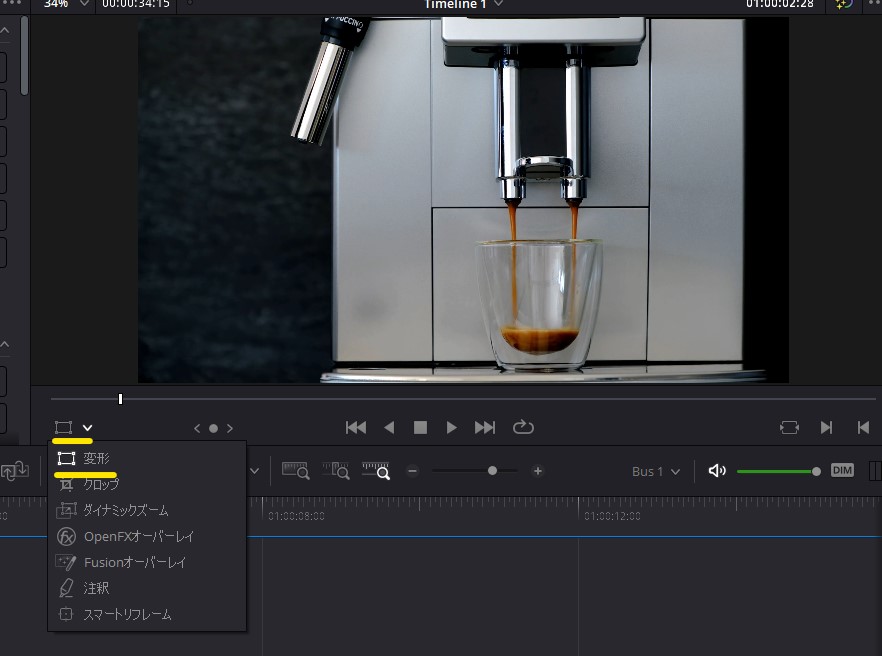Click the timeline zoom slider handle

click(492, 471)
